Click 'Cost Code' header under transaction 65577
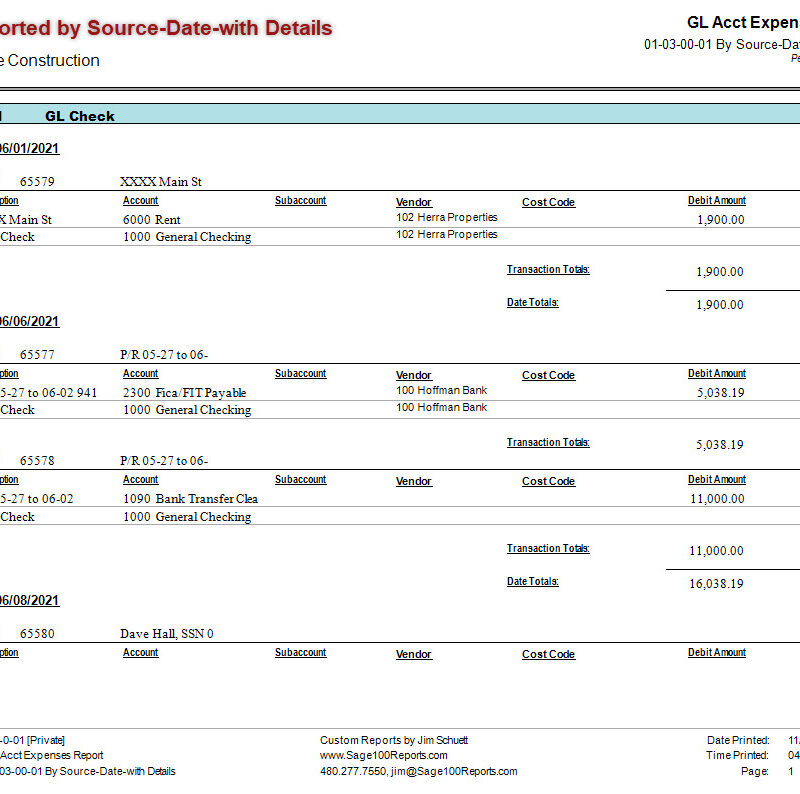 (x=548, y=376)
